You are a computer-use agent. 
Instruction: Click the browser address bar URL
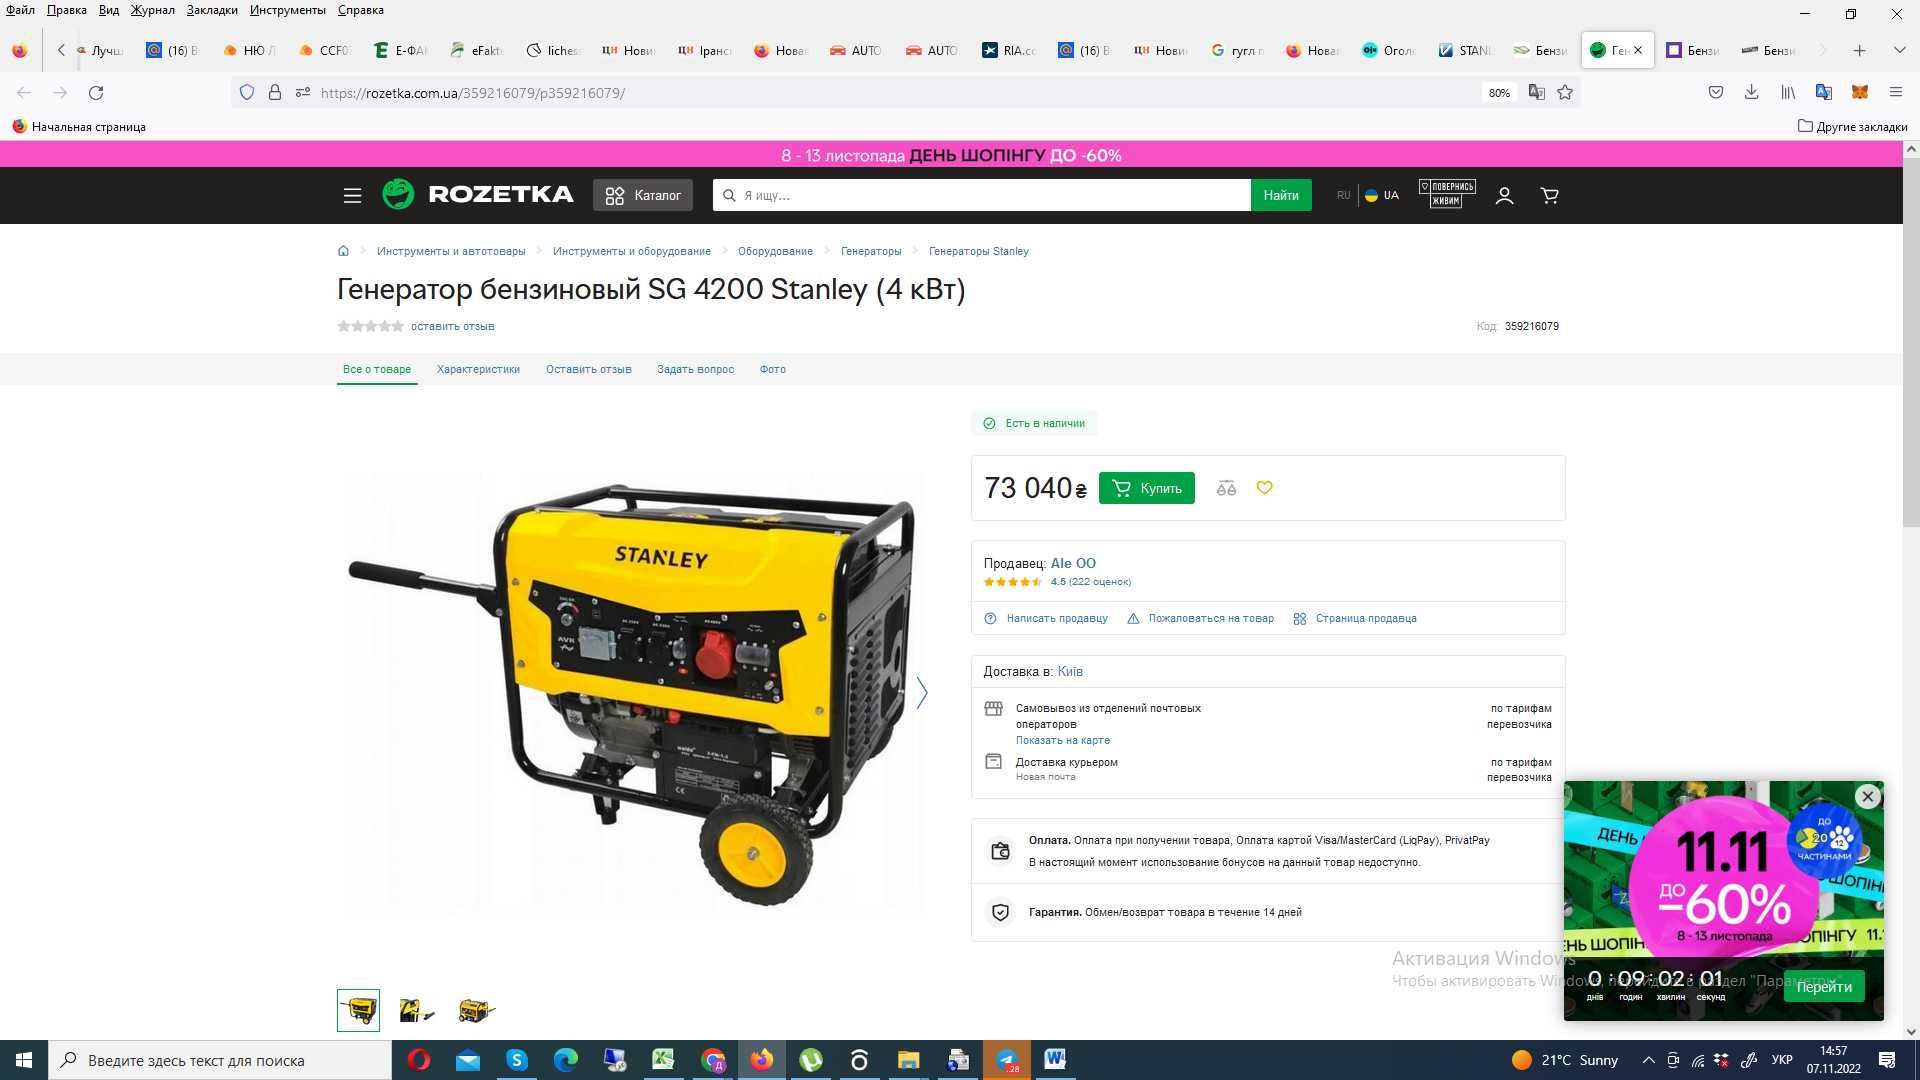(472, 93)
